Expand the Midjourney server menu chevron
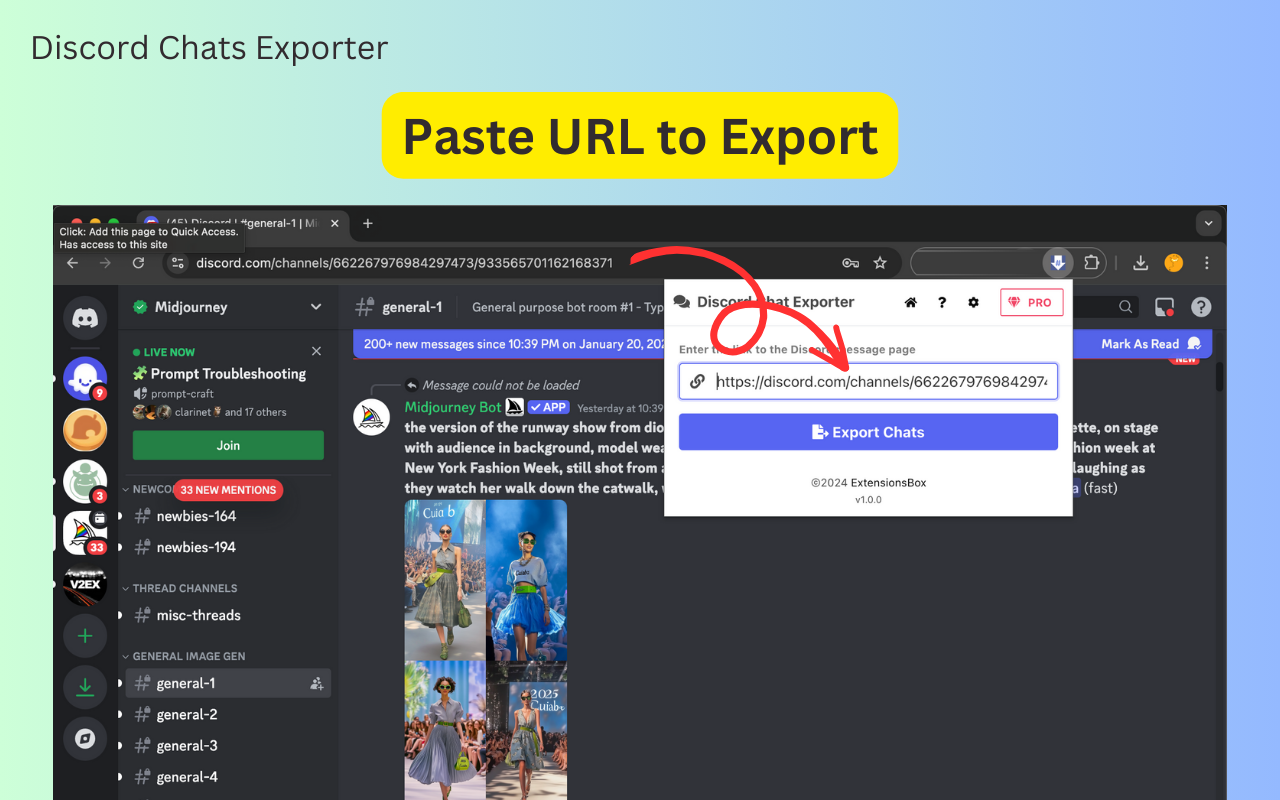1280x800 pixels. coord(316,307)
